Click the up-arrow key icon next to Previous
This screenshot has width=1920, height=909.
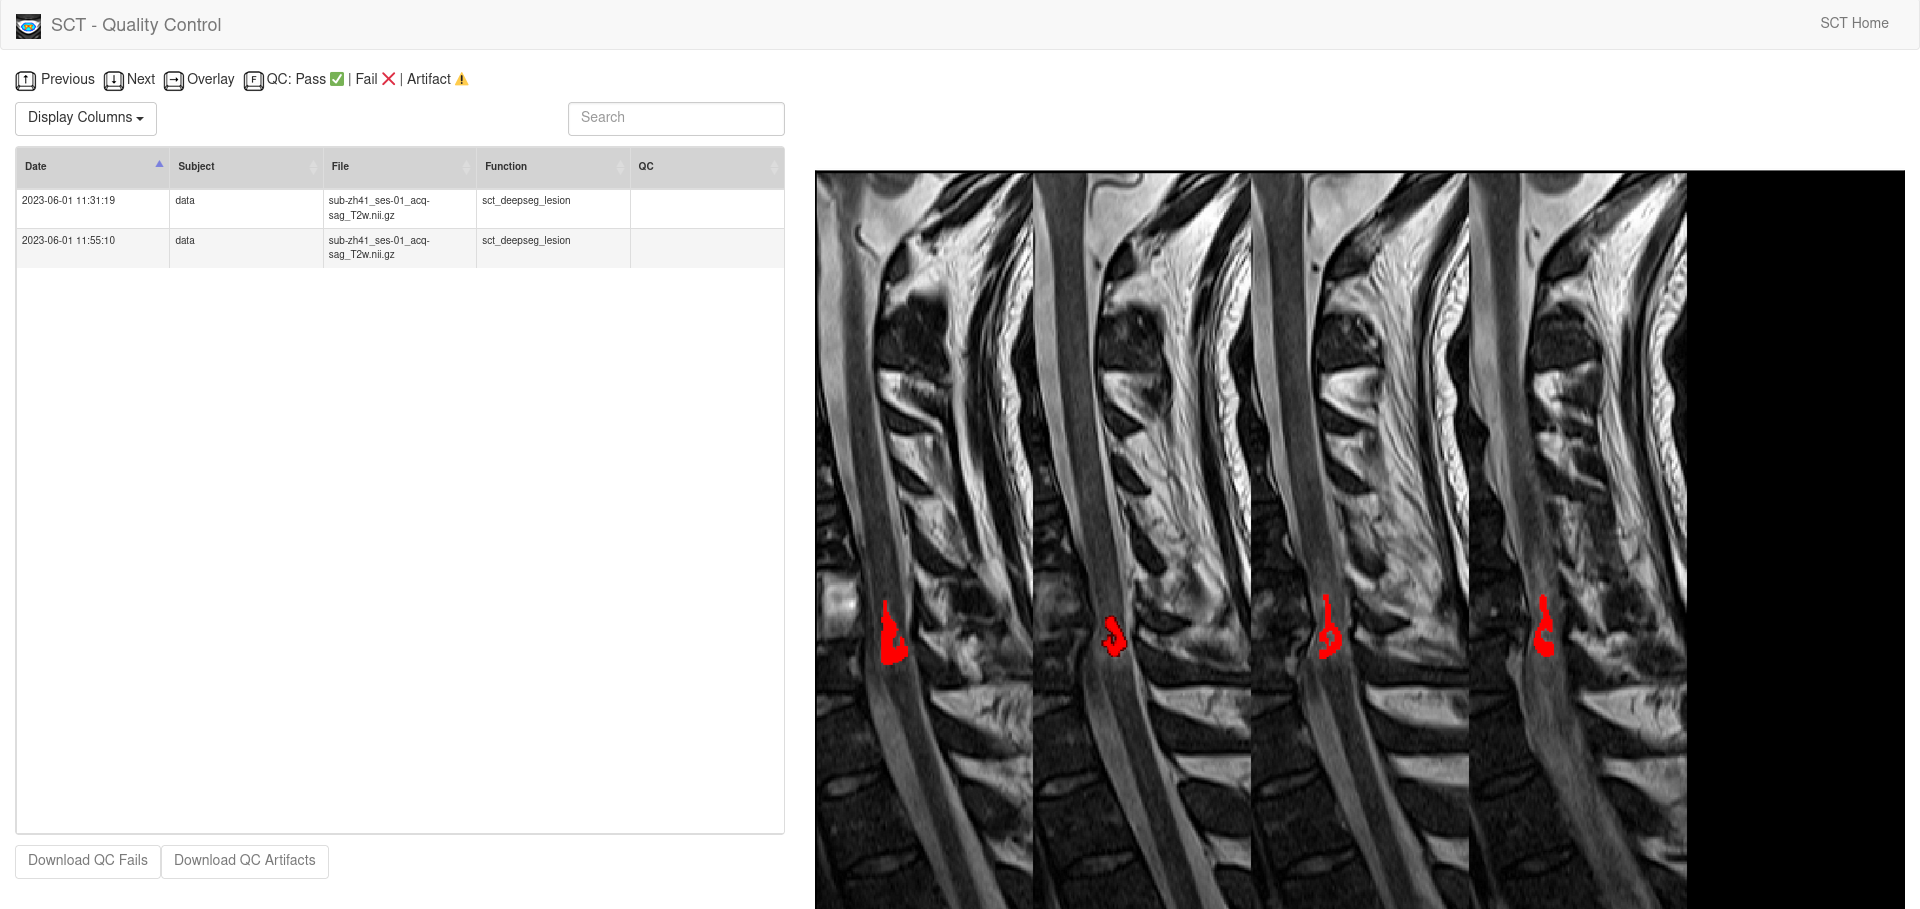25,81
